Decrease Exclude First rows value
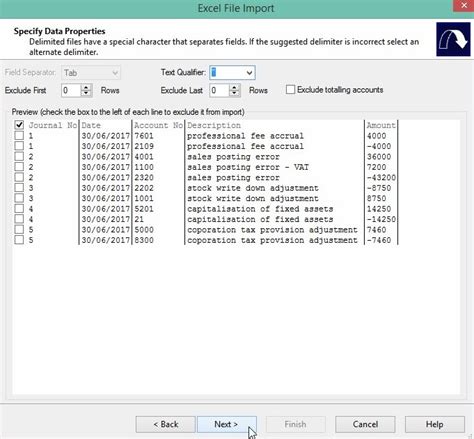 pos(86,94)
